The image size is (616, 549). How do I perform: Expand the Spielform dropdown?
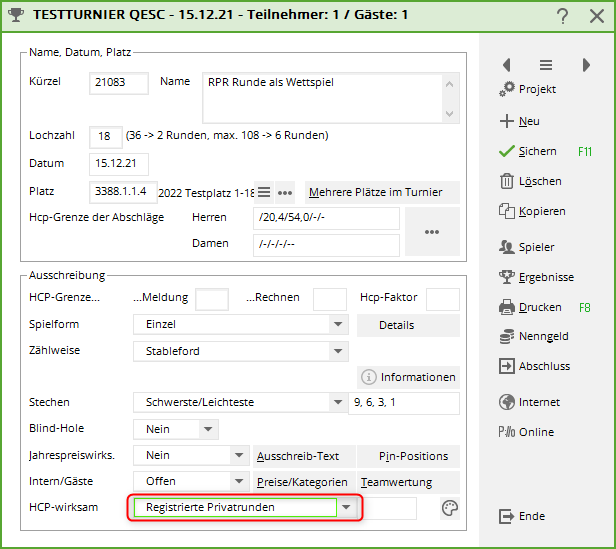pos(339,325)
